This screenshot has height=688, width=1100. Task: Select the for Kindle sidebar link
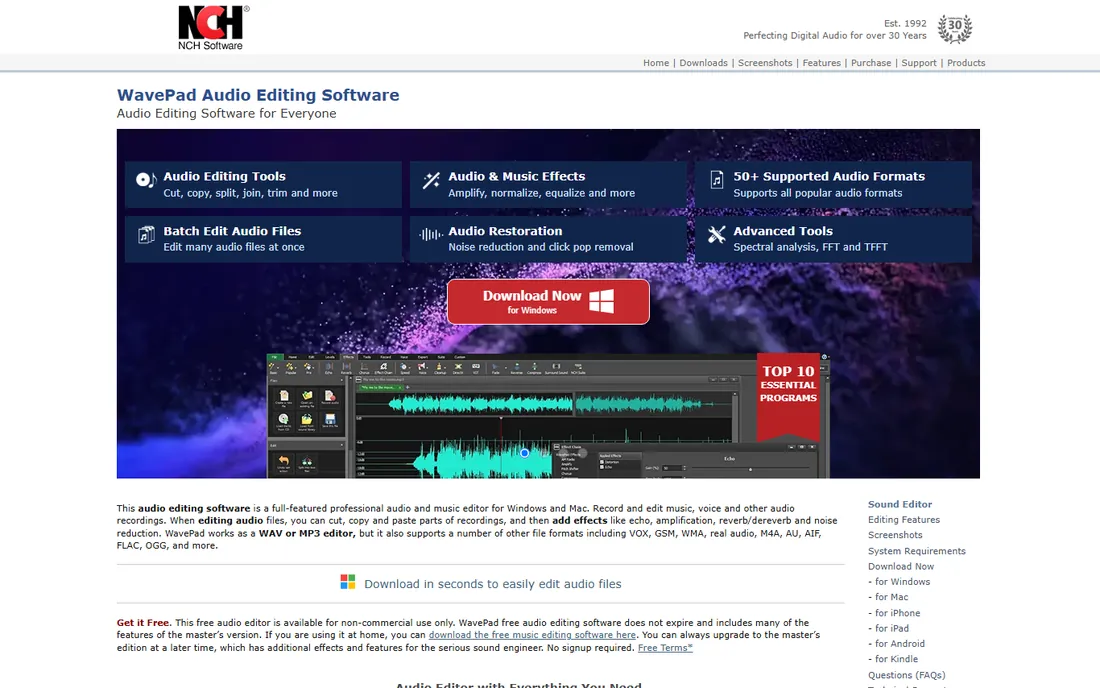point(896,659)
